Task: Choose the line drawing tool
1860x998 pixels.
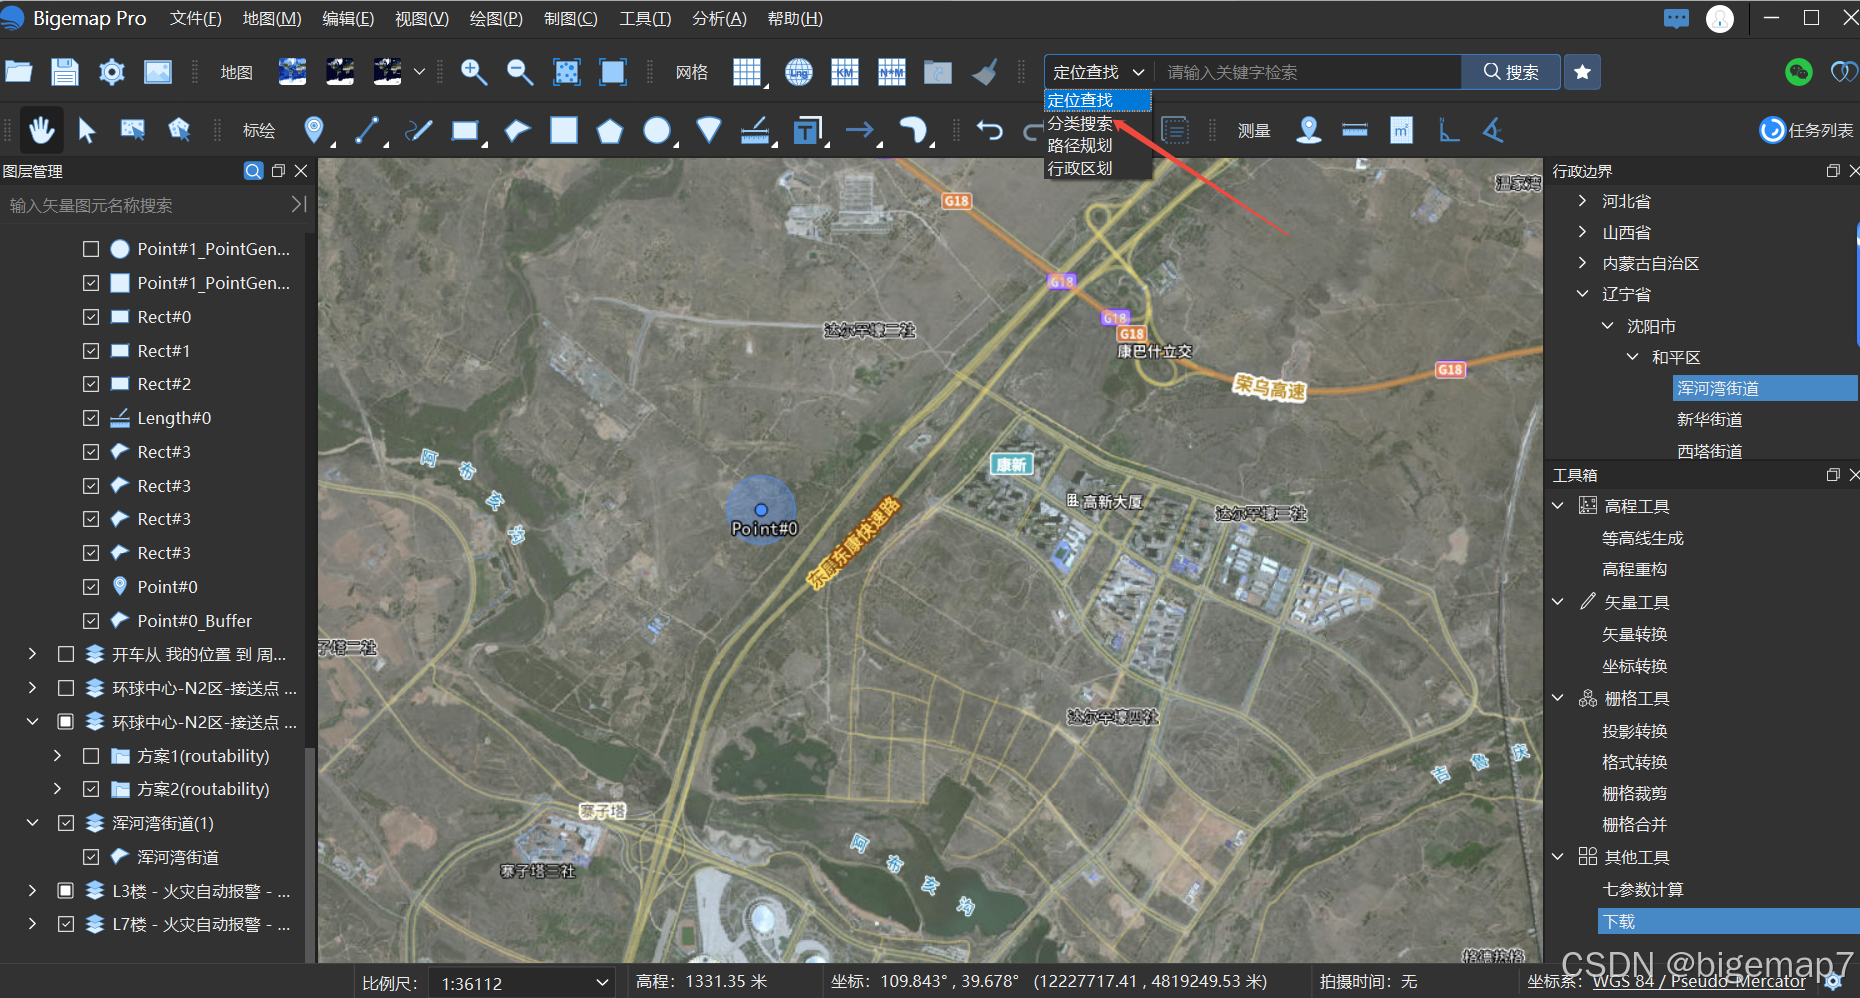Action: [367, 130]
